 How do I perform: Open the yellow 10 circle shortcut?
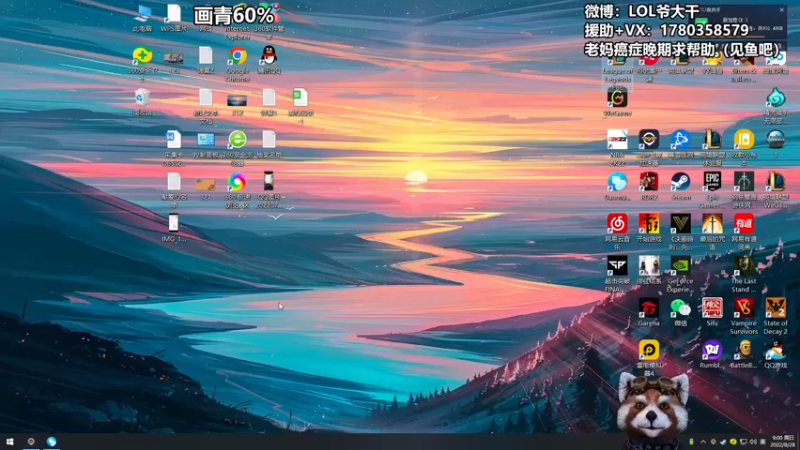click(x=744, y=139)
